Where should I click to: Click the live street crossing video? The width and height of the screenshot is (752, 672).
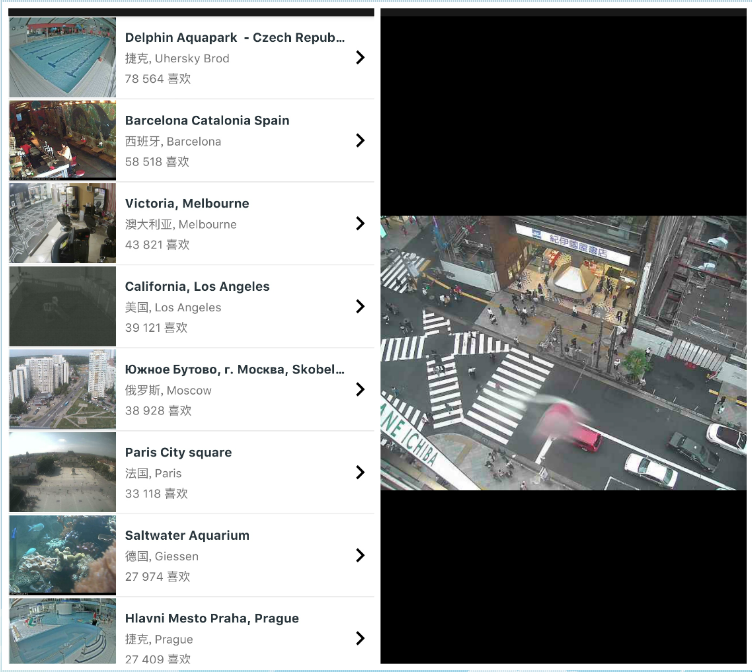click(563, 353)
